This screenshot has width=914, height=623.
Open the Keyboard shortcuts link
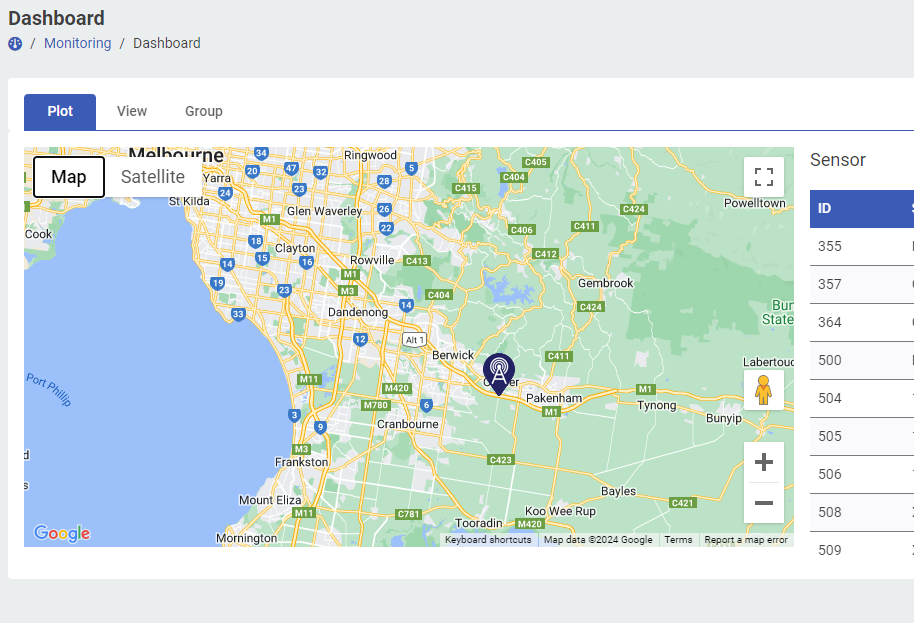pyautogui.click(x=487, y=539)
